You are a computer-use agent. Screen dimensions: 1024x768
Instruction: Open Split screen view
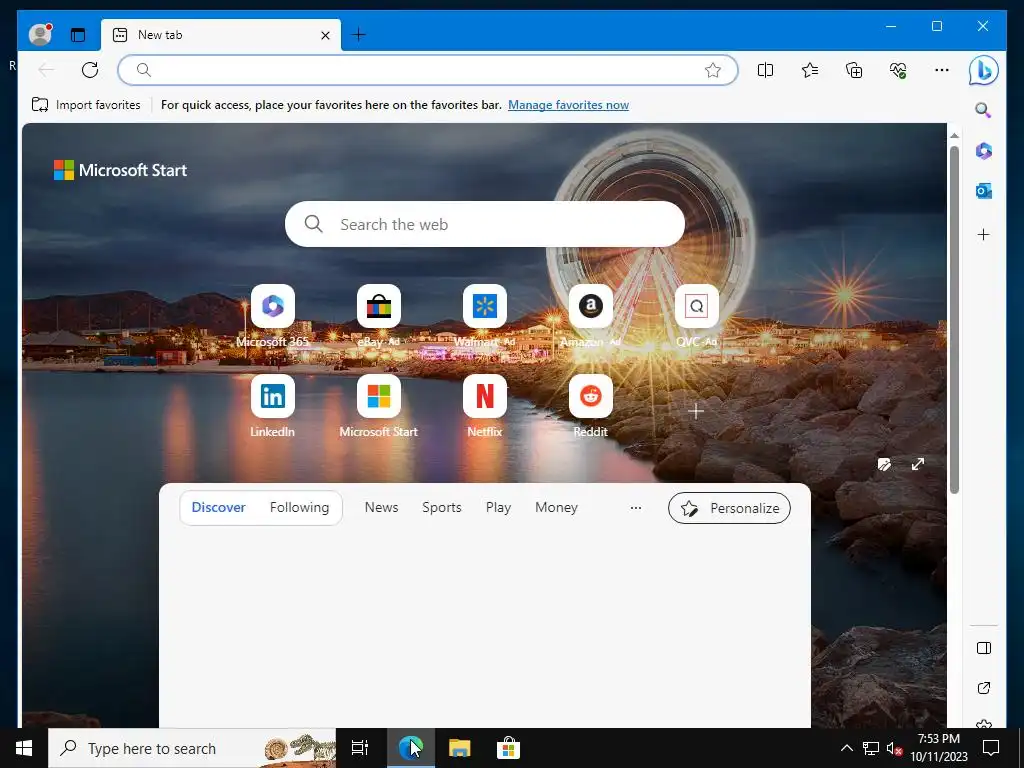coord(765,70)
